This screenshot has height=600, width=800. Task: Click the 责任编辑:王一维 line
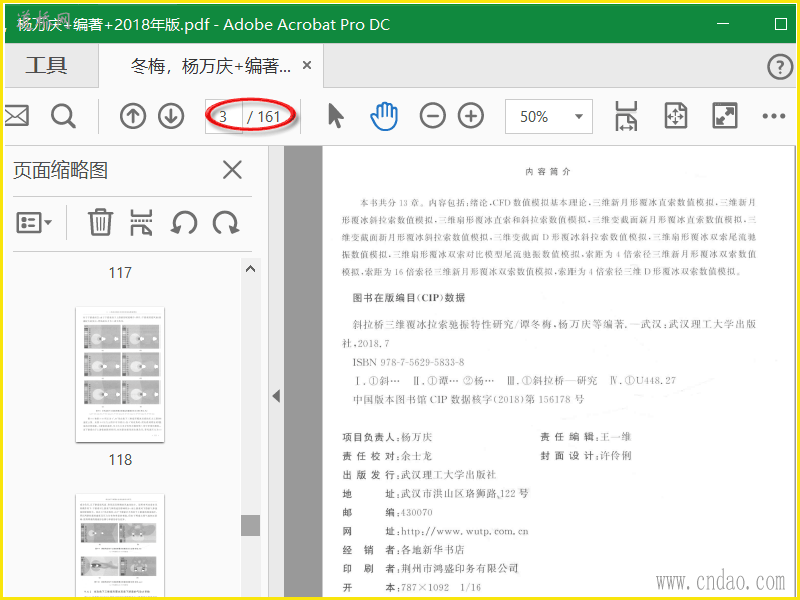pos(586,437)
